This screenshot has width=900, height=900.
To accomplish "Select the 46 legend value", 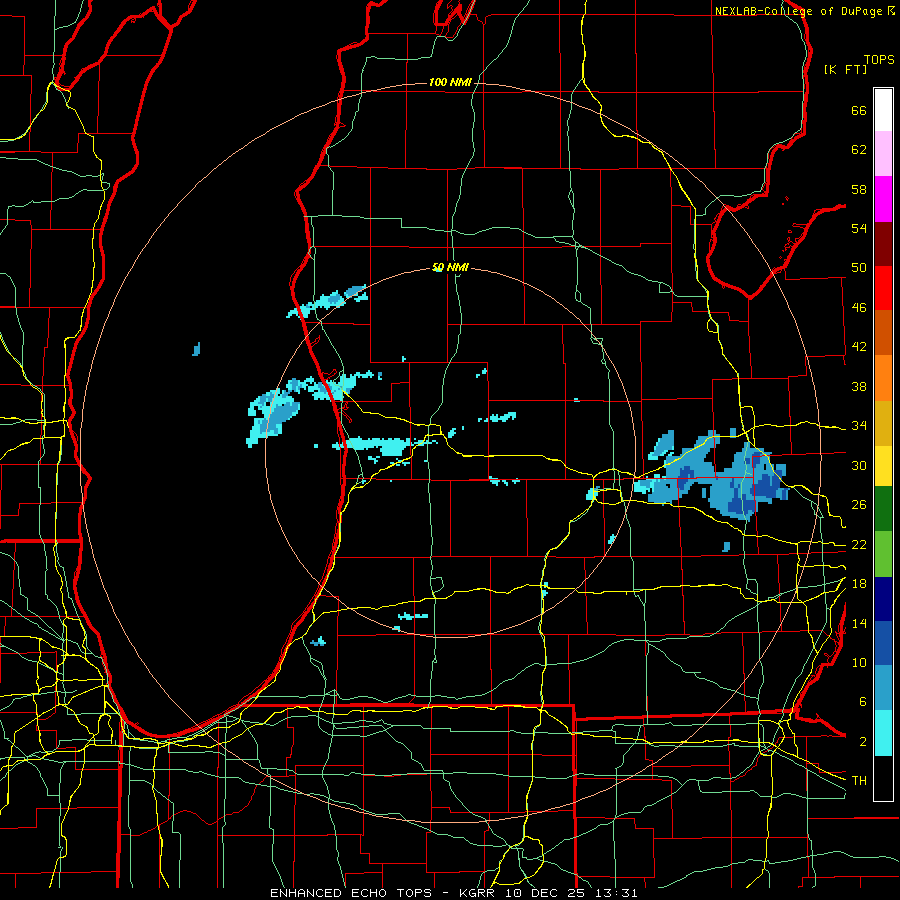I will (x=859, y=308).
